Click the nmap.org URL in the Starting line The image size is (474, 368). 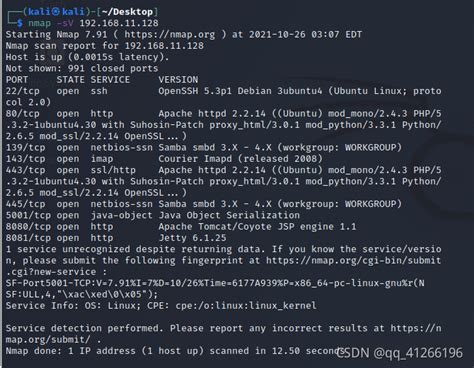pyautogui.click(x=170, y=34)
